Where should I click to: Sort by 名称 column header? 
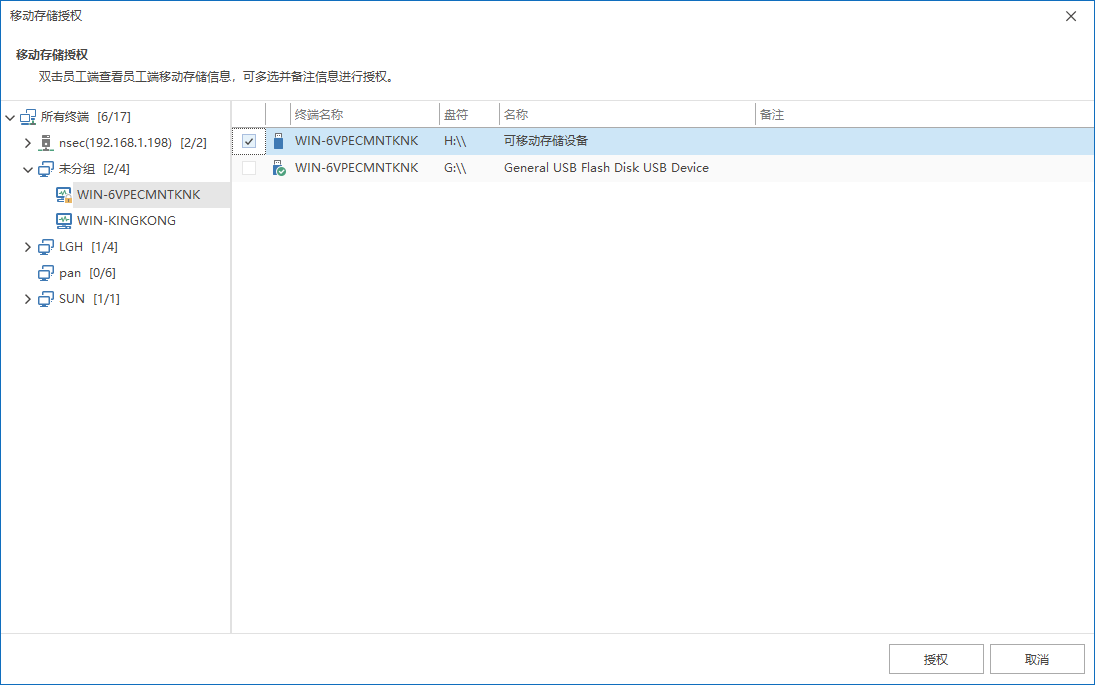(627, 115)
